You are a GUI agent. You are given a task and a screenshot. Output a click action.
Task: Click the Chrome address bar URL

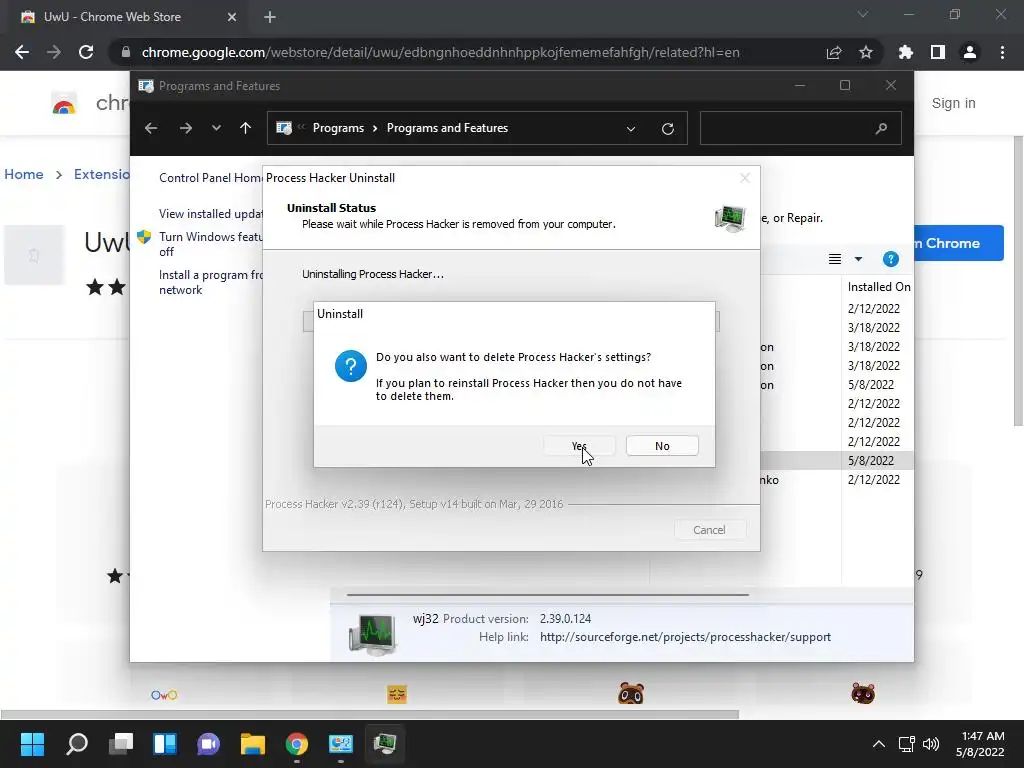coord(441,52)
